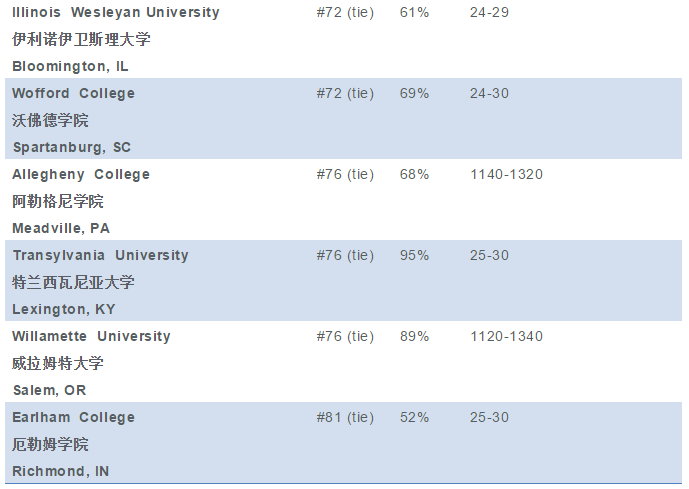Viewport: 689px width, 489px height.
Task: Select the 1120-1340 score range
Action: [507, 337]
